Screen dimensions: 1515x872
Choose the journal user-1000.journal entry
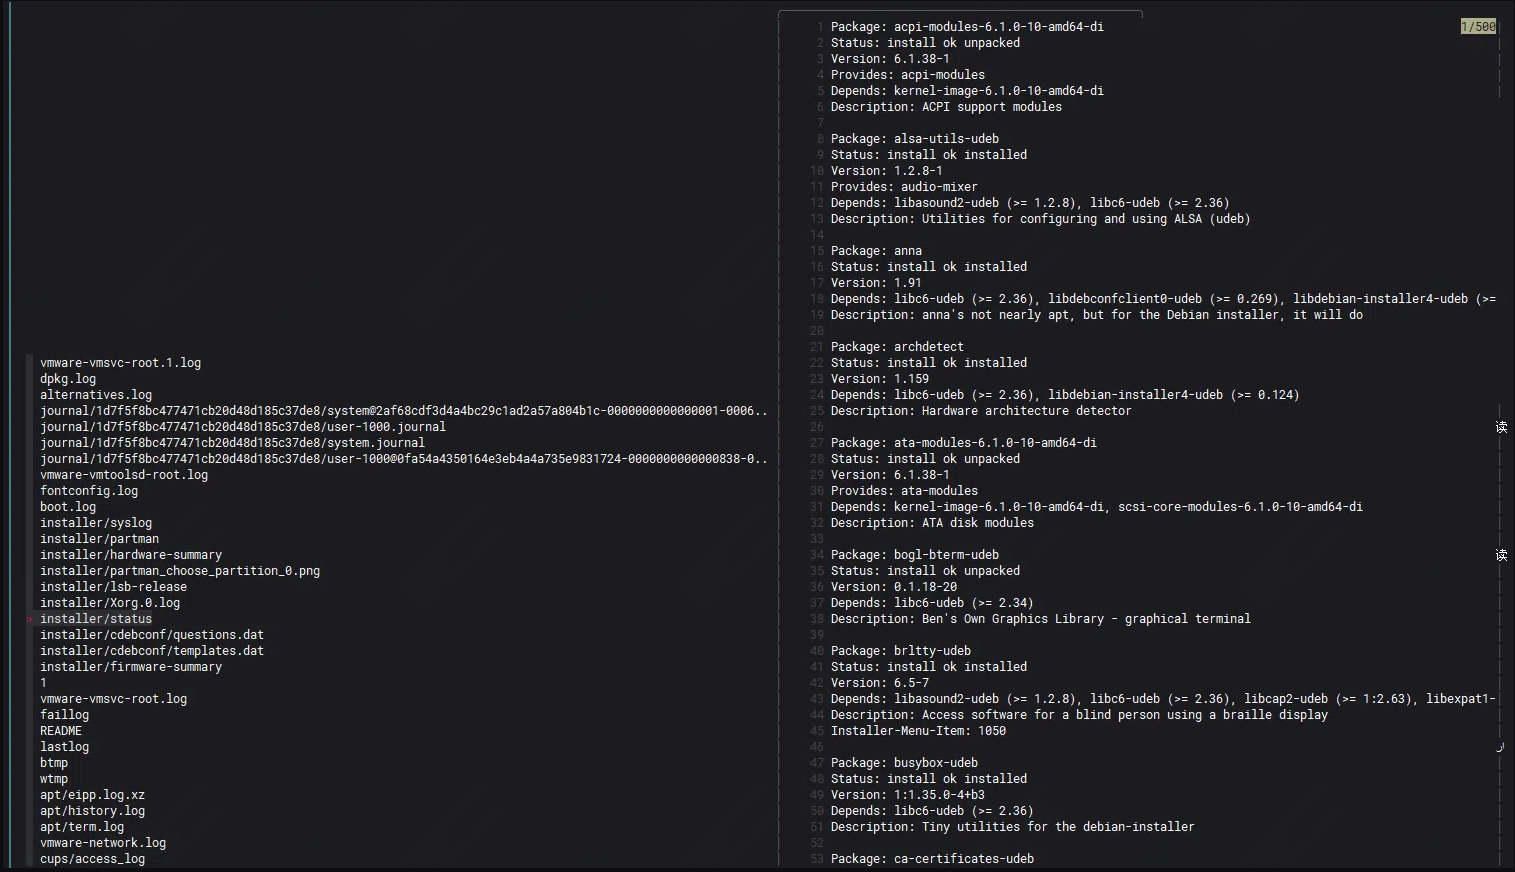pos(243,427)
